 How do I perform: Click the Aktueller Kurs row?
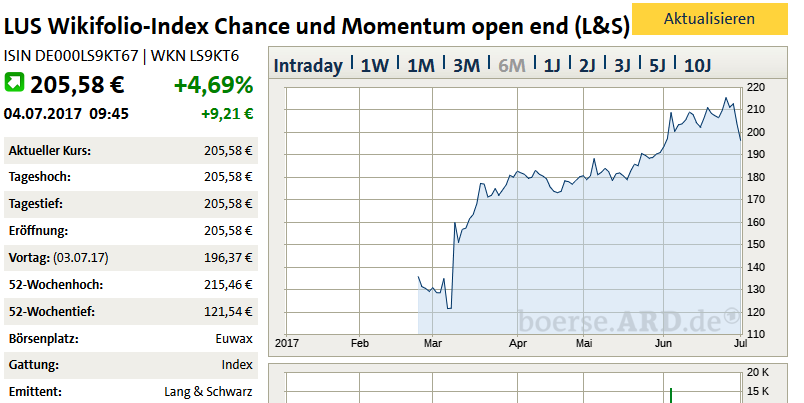129,150
